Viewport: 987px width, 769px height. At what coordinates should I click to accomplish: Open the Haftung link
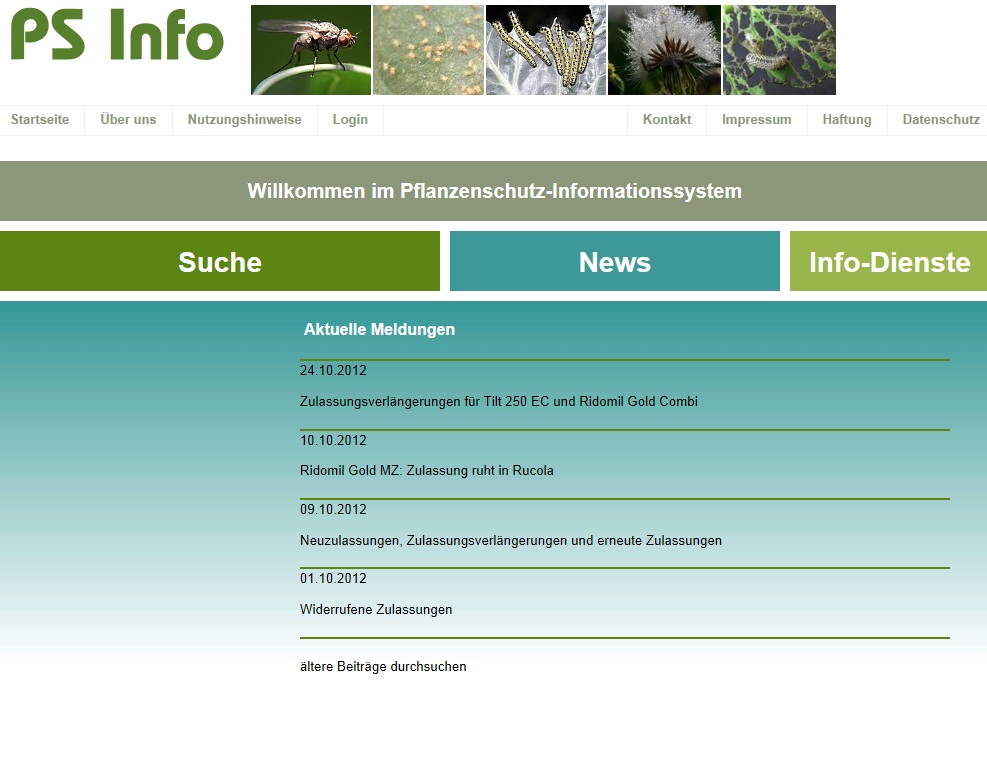(847, 120)
